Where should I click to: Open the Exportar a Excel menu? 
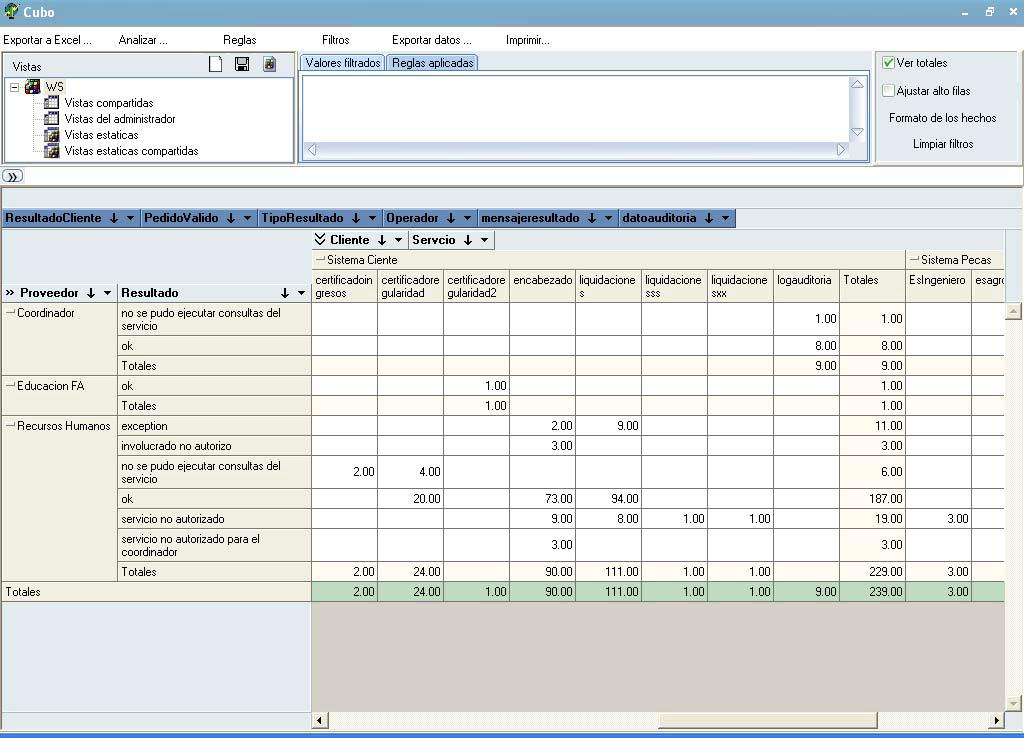[x=47, y=40]
